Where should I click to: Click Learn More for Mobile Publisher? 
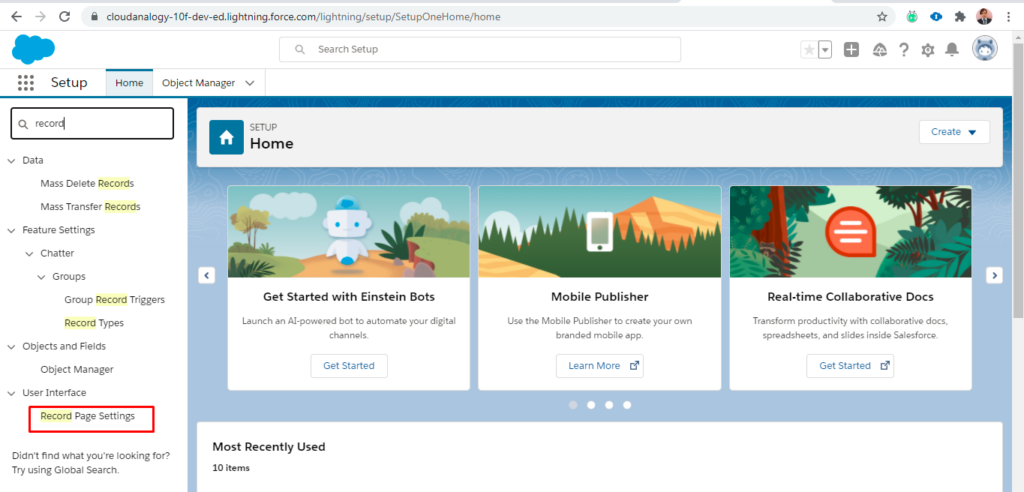[x=600, y=366]
